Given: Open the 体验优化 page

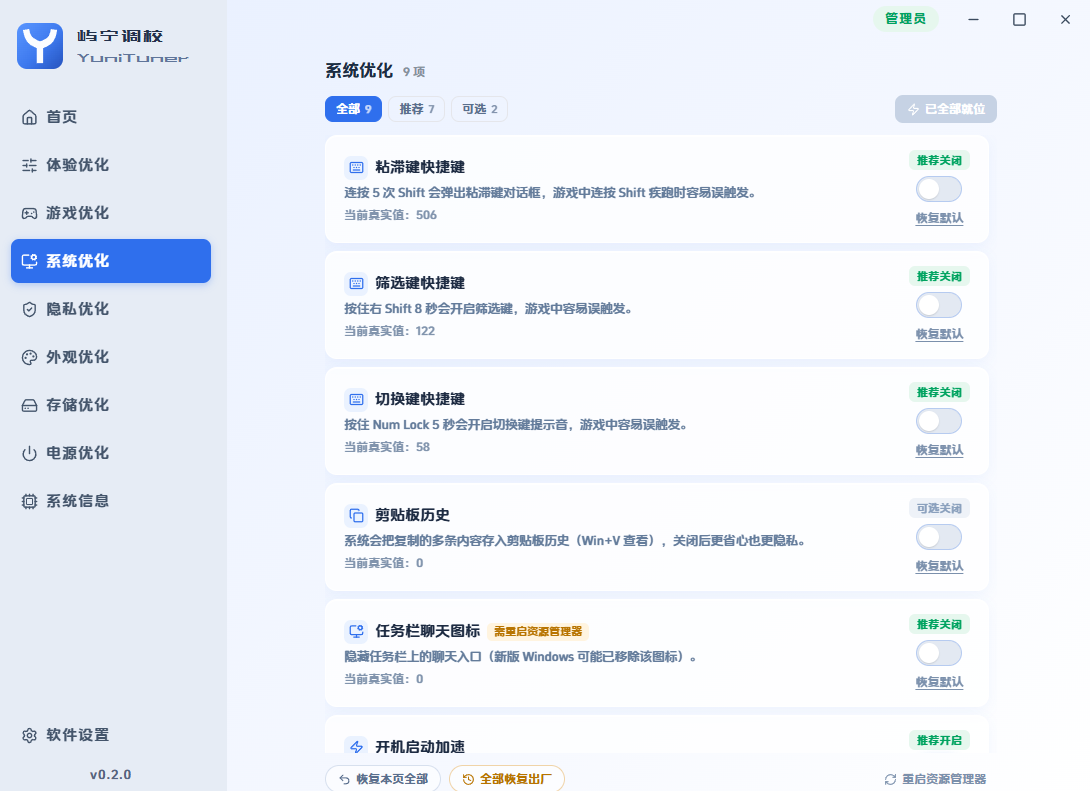Looking at the screenshot, I should (111, 165).
